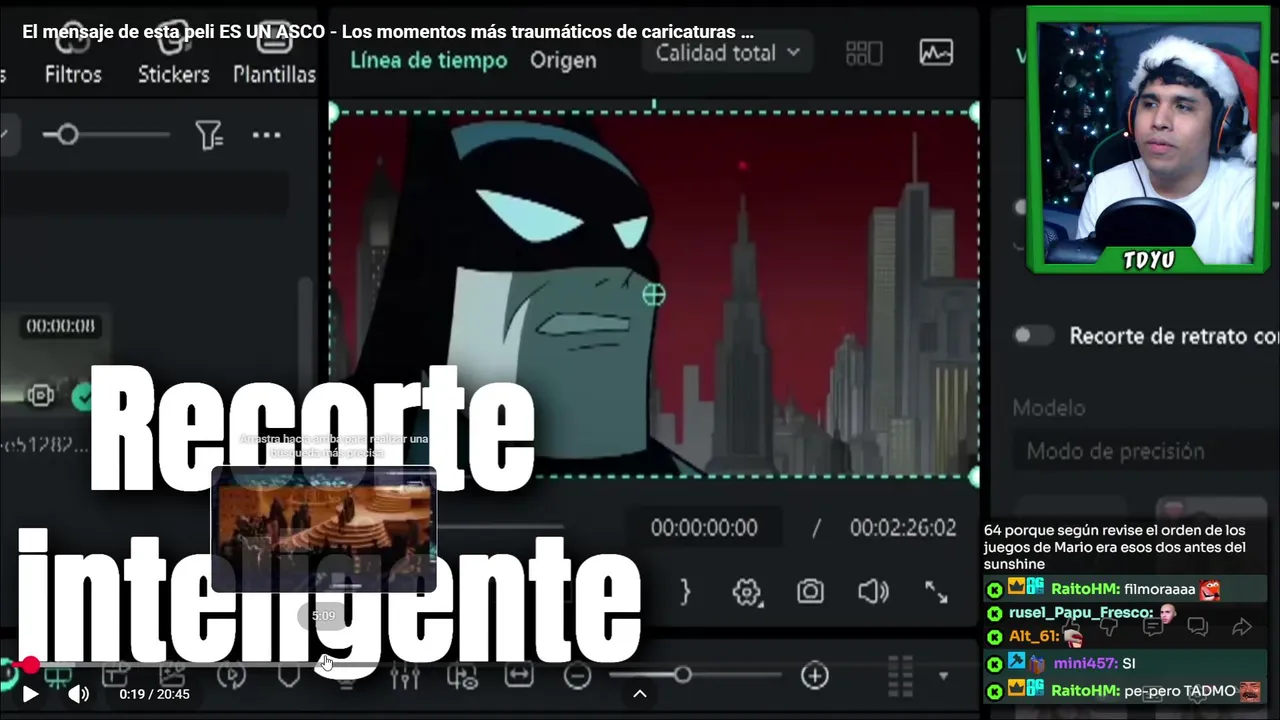Click the red progress bar scrubber dot
1280x720 pixels.
pyautogui.click(x=31, y=664)
